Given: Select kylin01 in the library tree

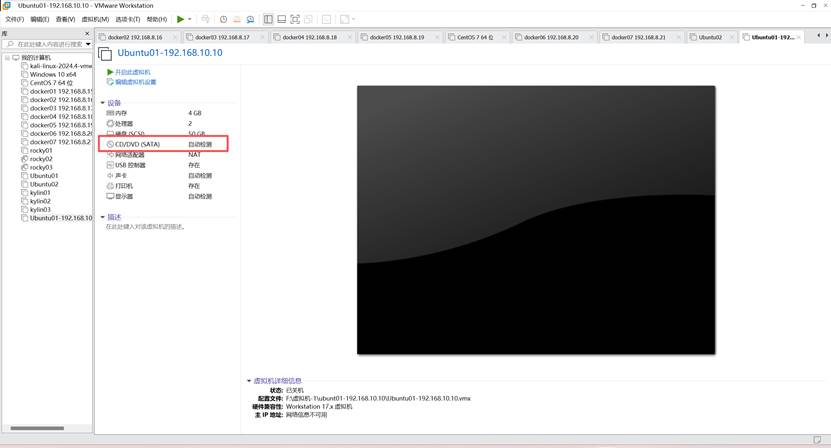Looking at the screenshot, I should [x=36, y=193].
